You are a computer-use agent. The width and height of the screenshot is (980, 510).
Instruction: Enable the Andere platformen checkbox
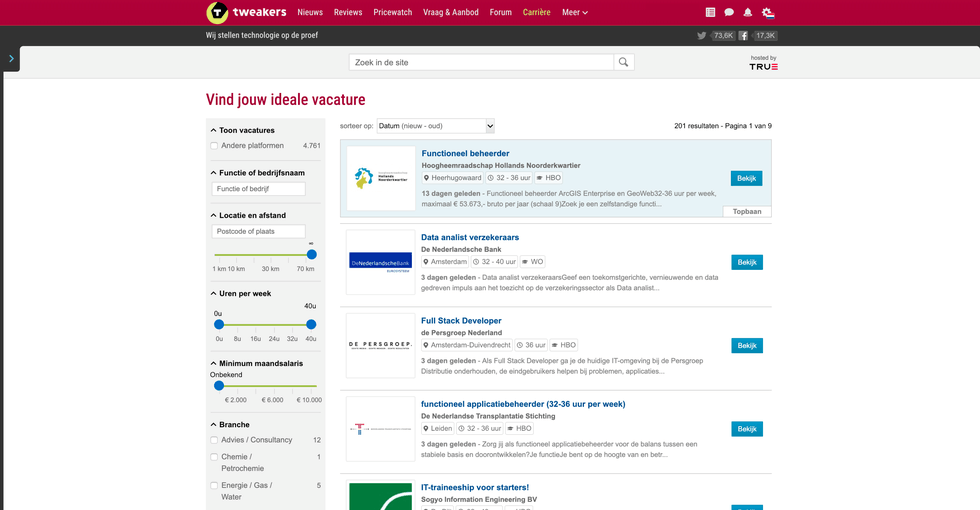tap(214, 146)
